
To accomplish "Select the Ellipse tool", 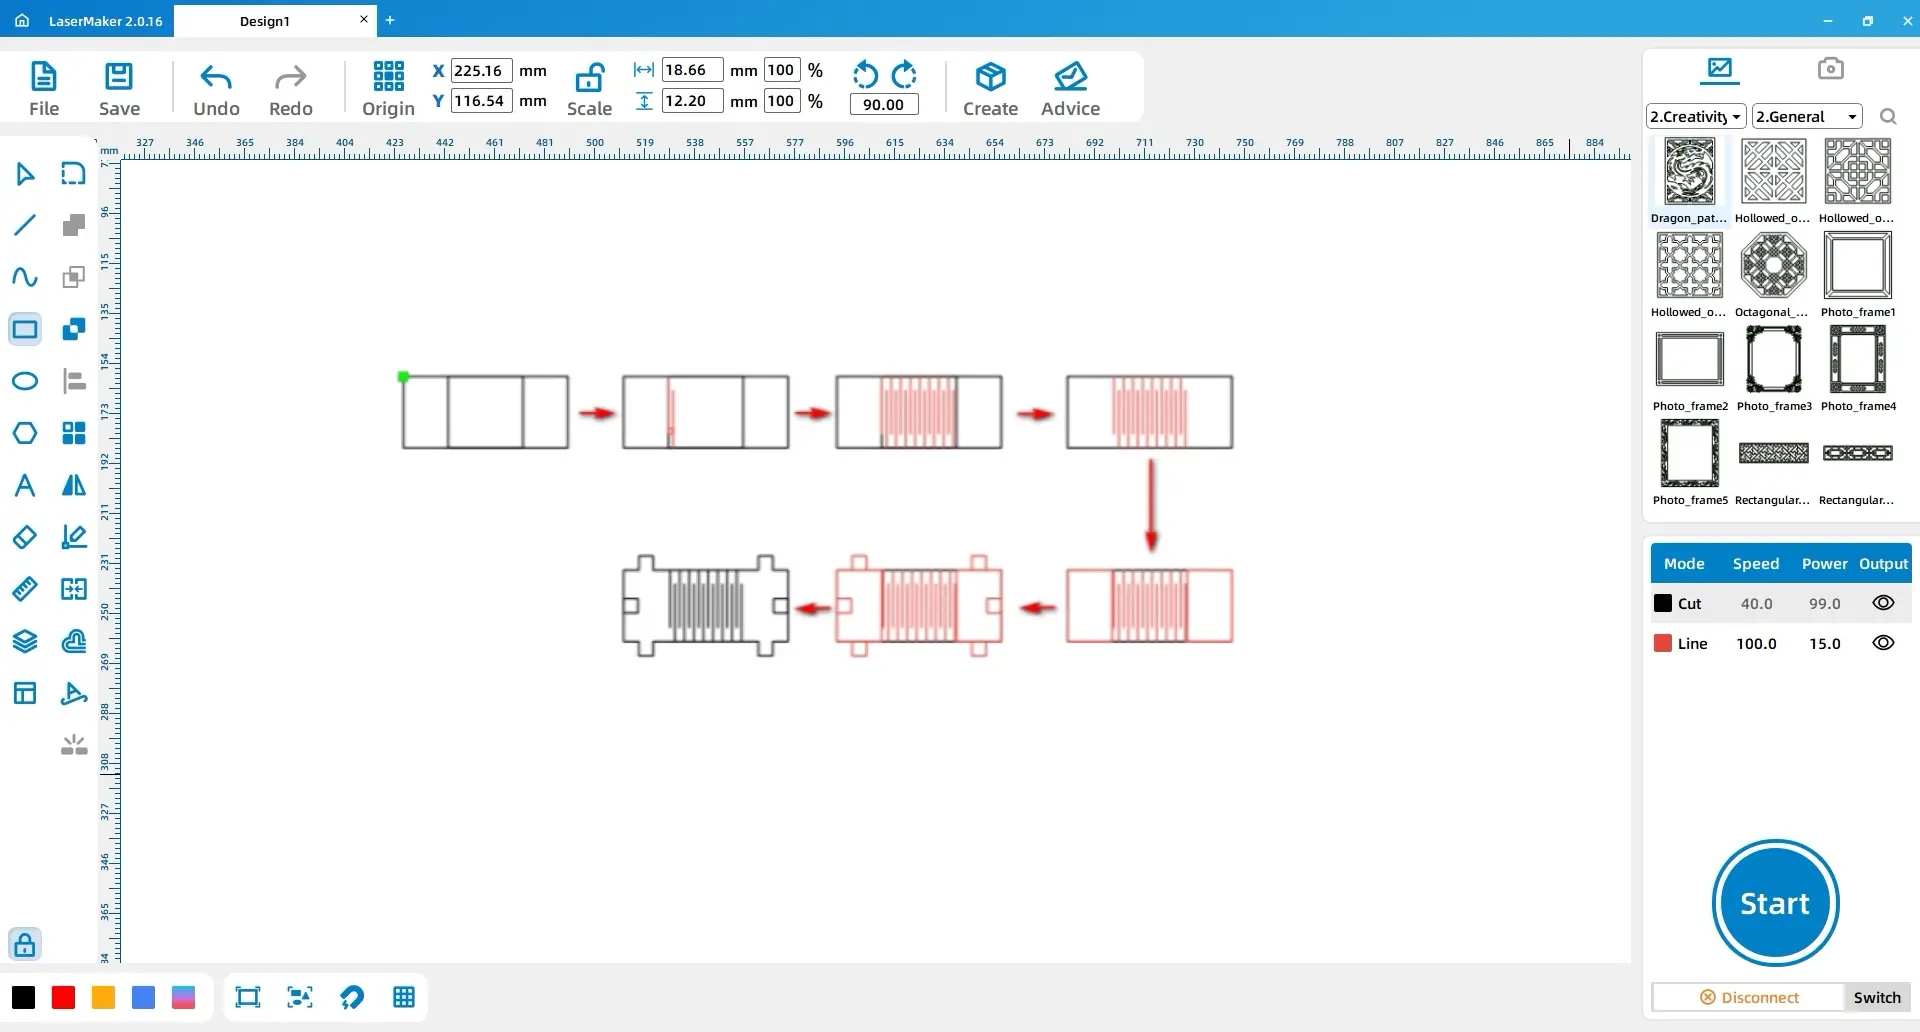I will (25, 381).
